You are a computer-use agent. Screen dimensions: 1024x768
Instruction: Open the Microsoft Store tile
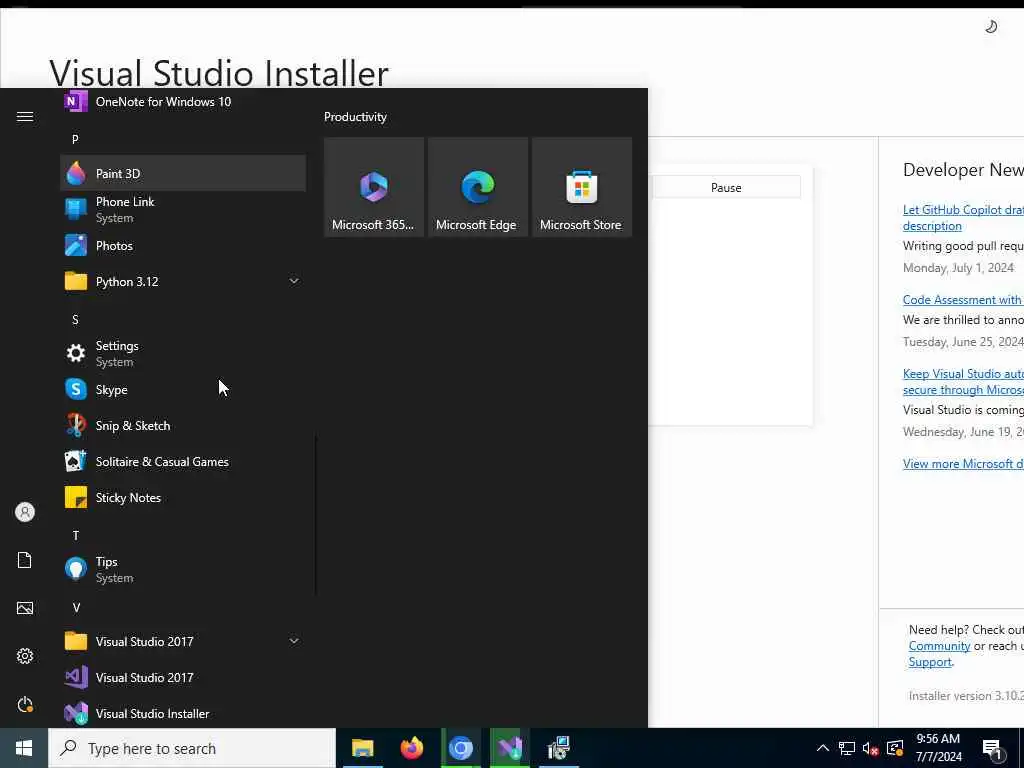pyautogui.click(x=581, y=187)
